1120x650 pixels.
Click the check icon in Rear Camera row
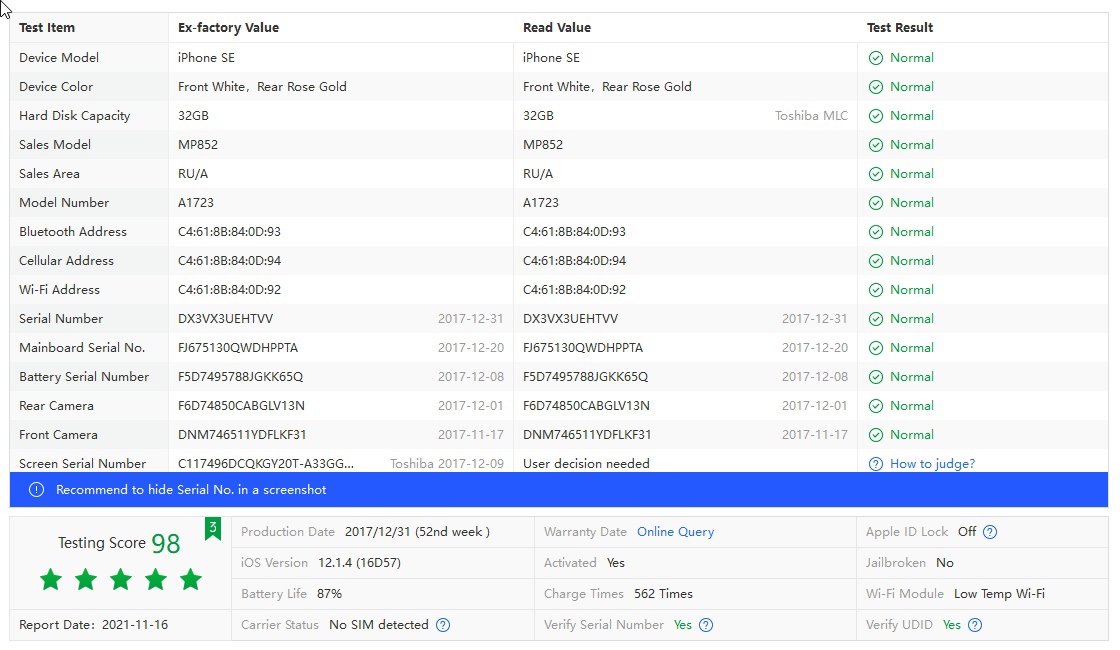[876, 406]
